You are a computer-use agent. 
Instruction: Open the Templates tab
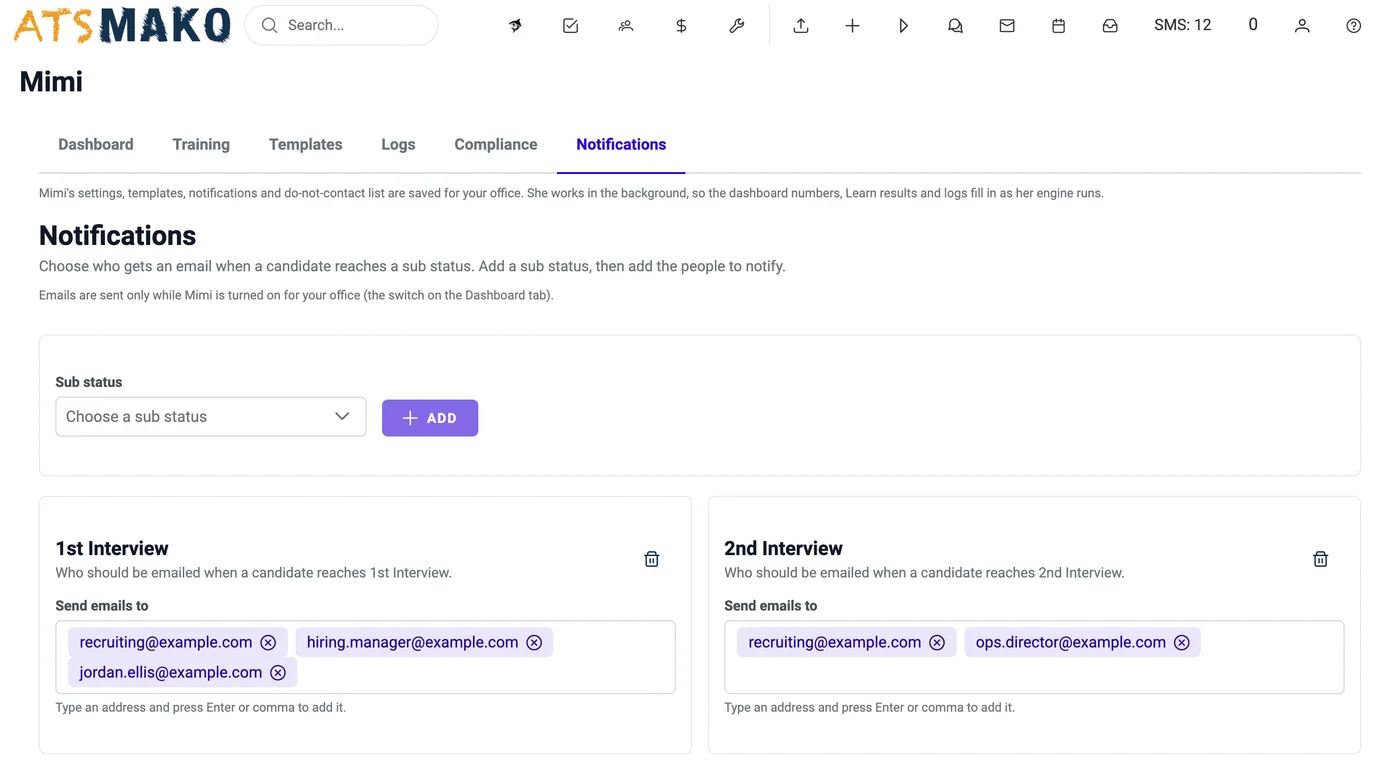[x=306, y=144]
